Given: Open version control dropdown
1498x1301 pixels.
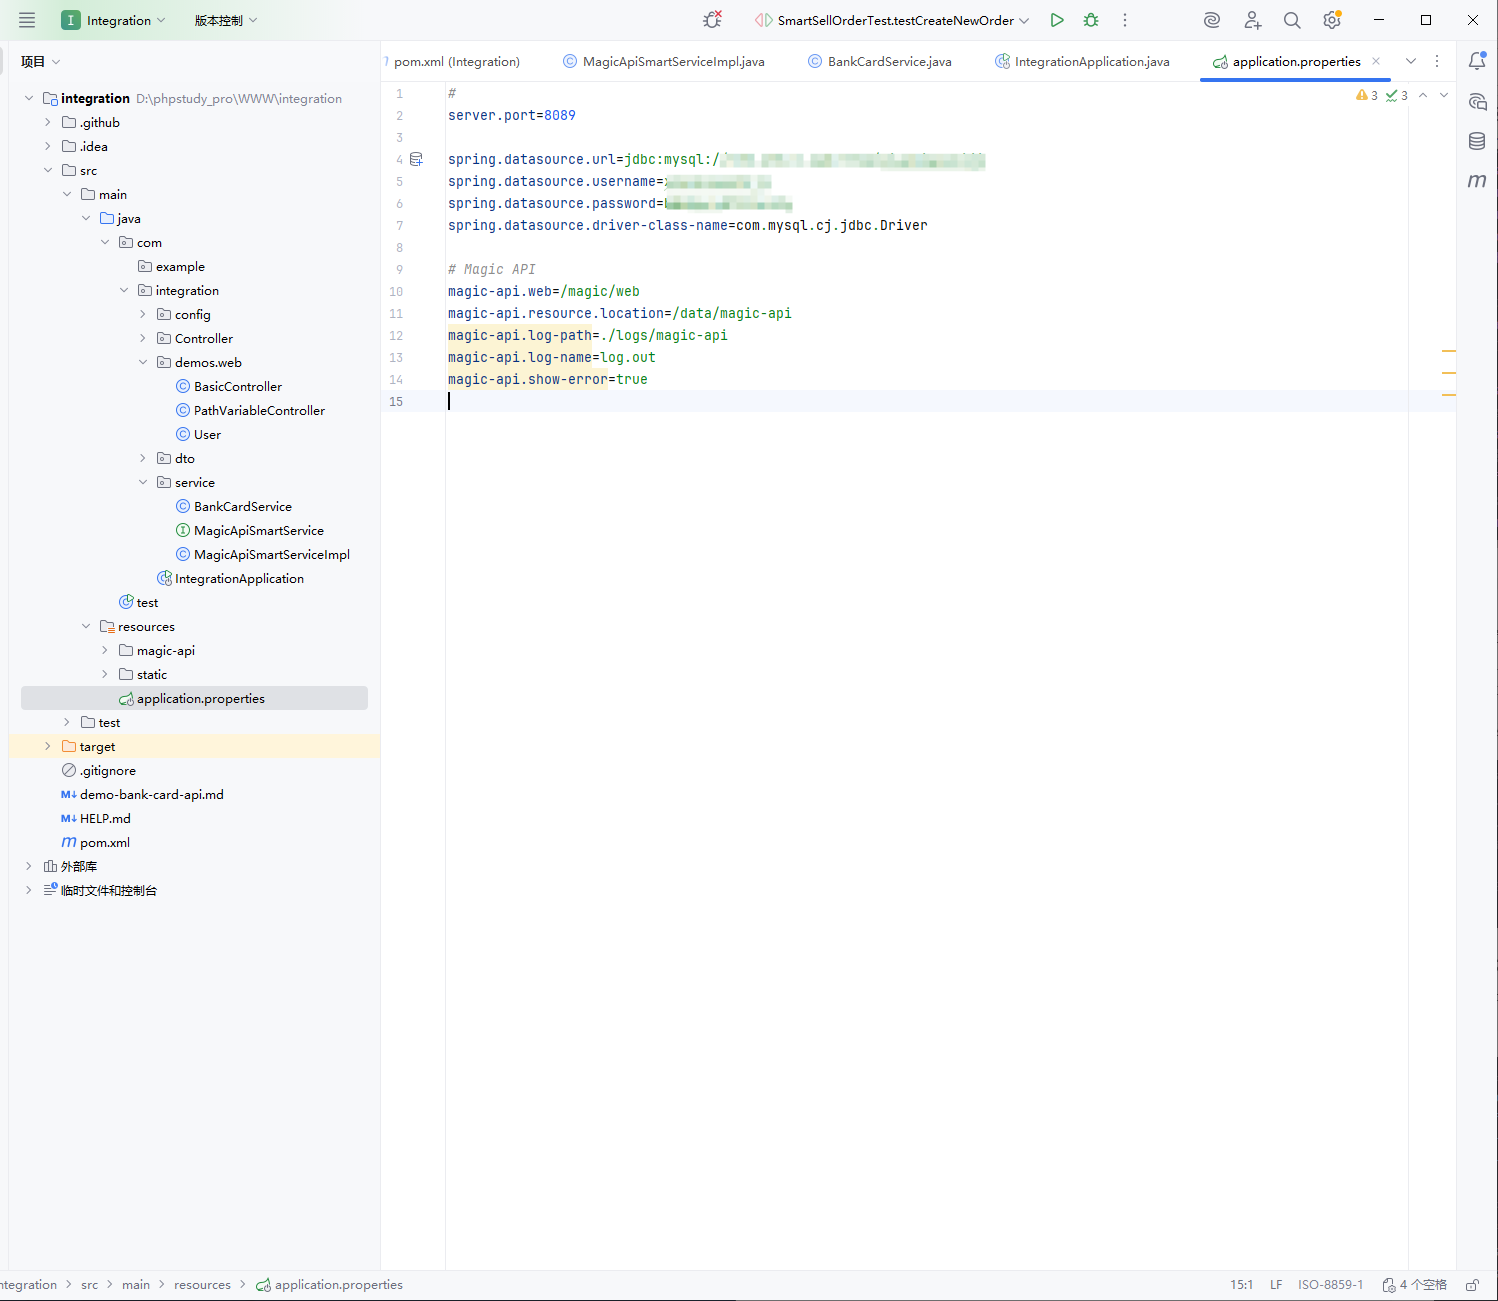Looking at the screenshot, I should 226,20.
